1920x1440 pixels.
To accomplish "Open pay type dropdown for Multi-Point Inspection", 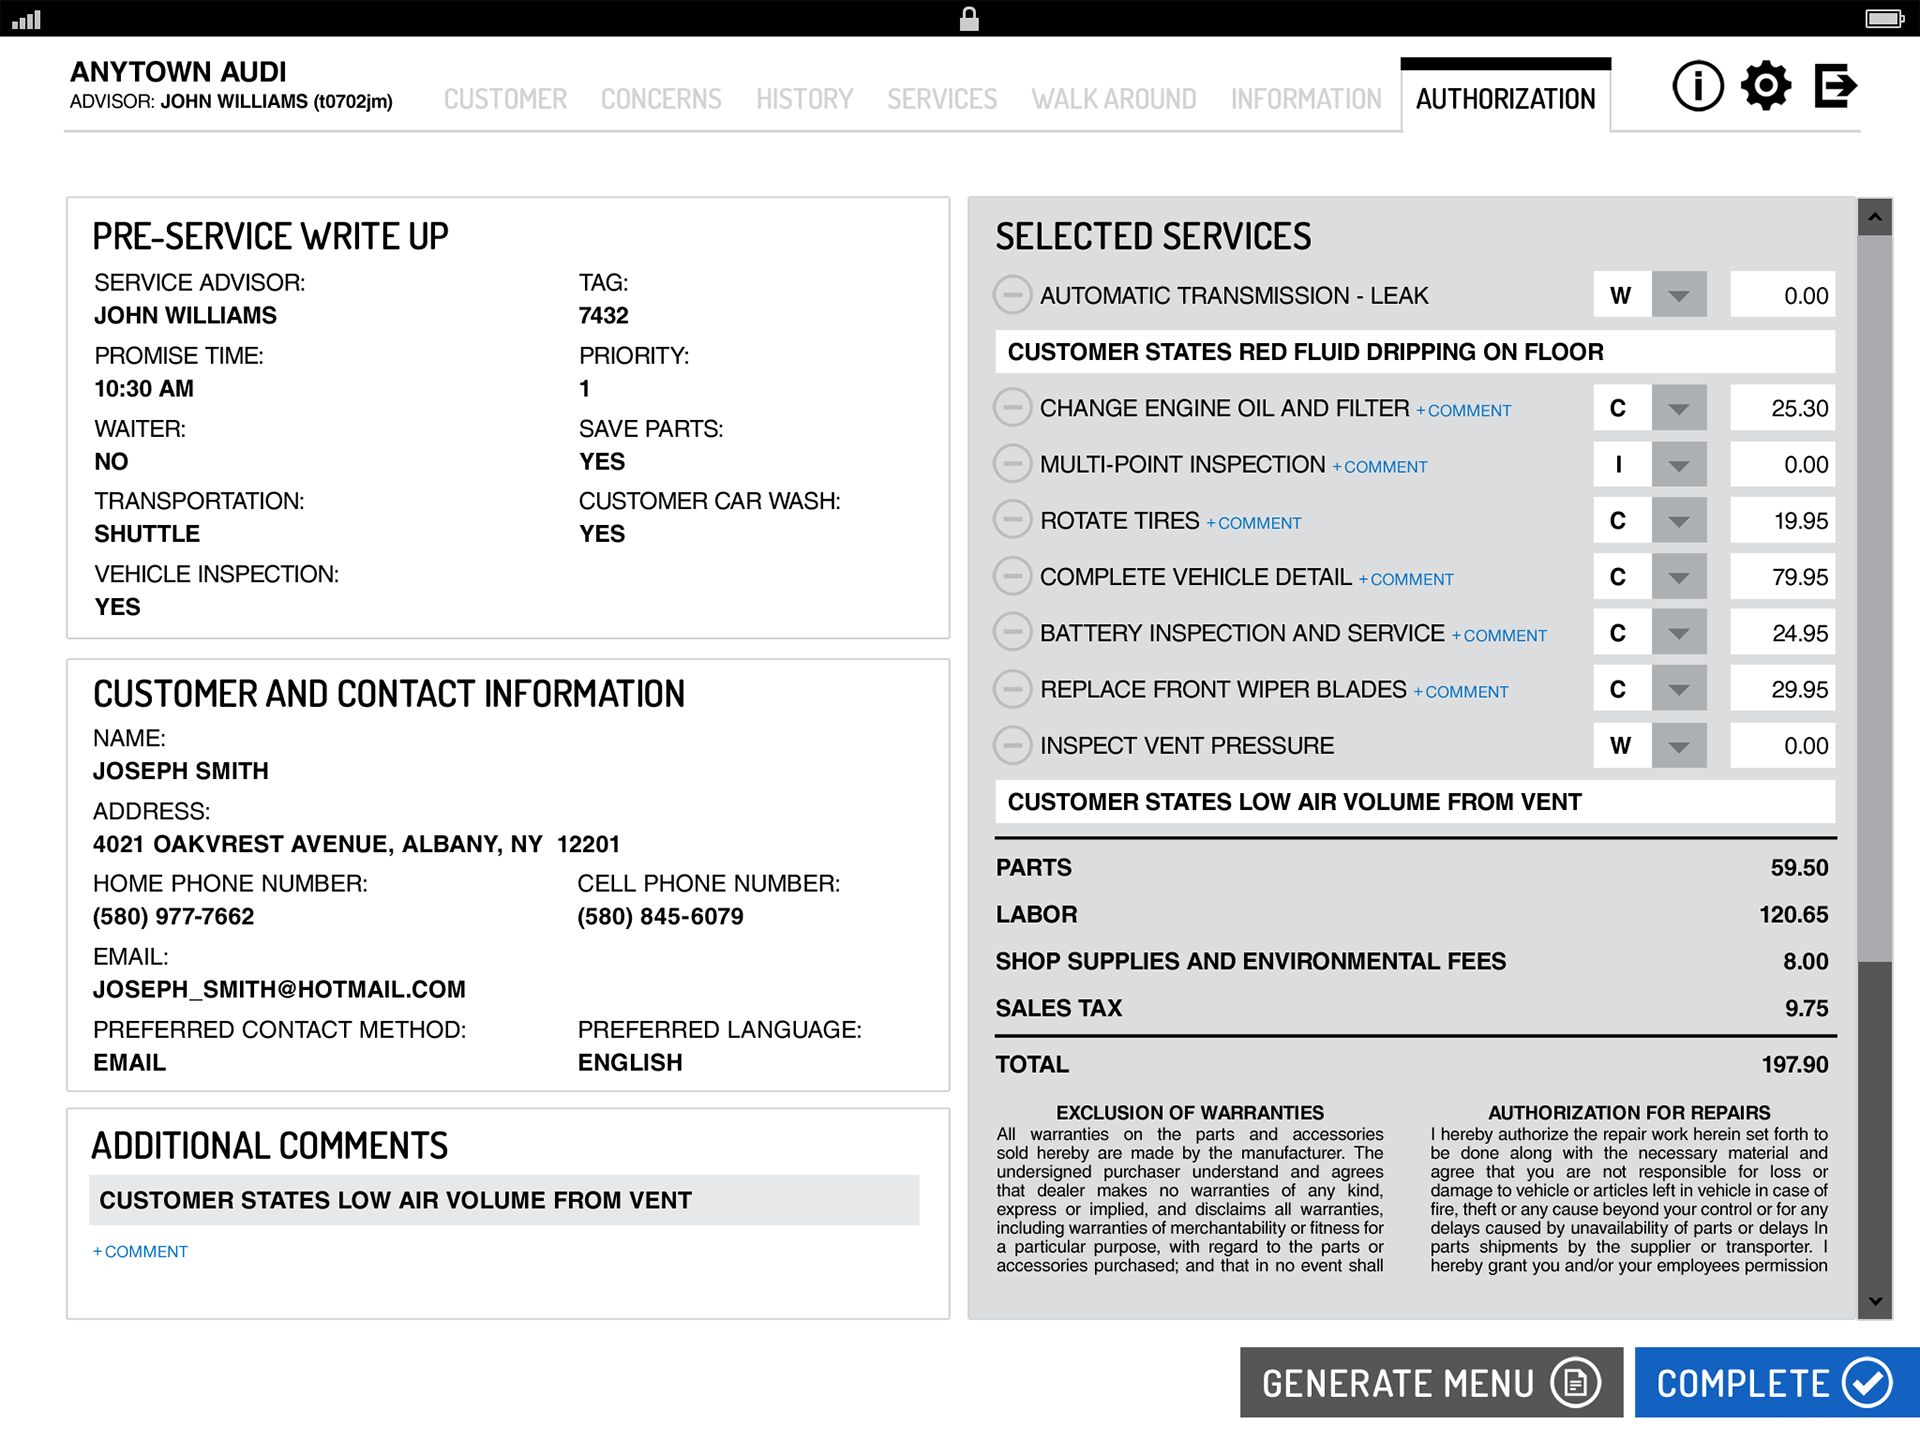I will pos(1679,464).
